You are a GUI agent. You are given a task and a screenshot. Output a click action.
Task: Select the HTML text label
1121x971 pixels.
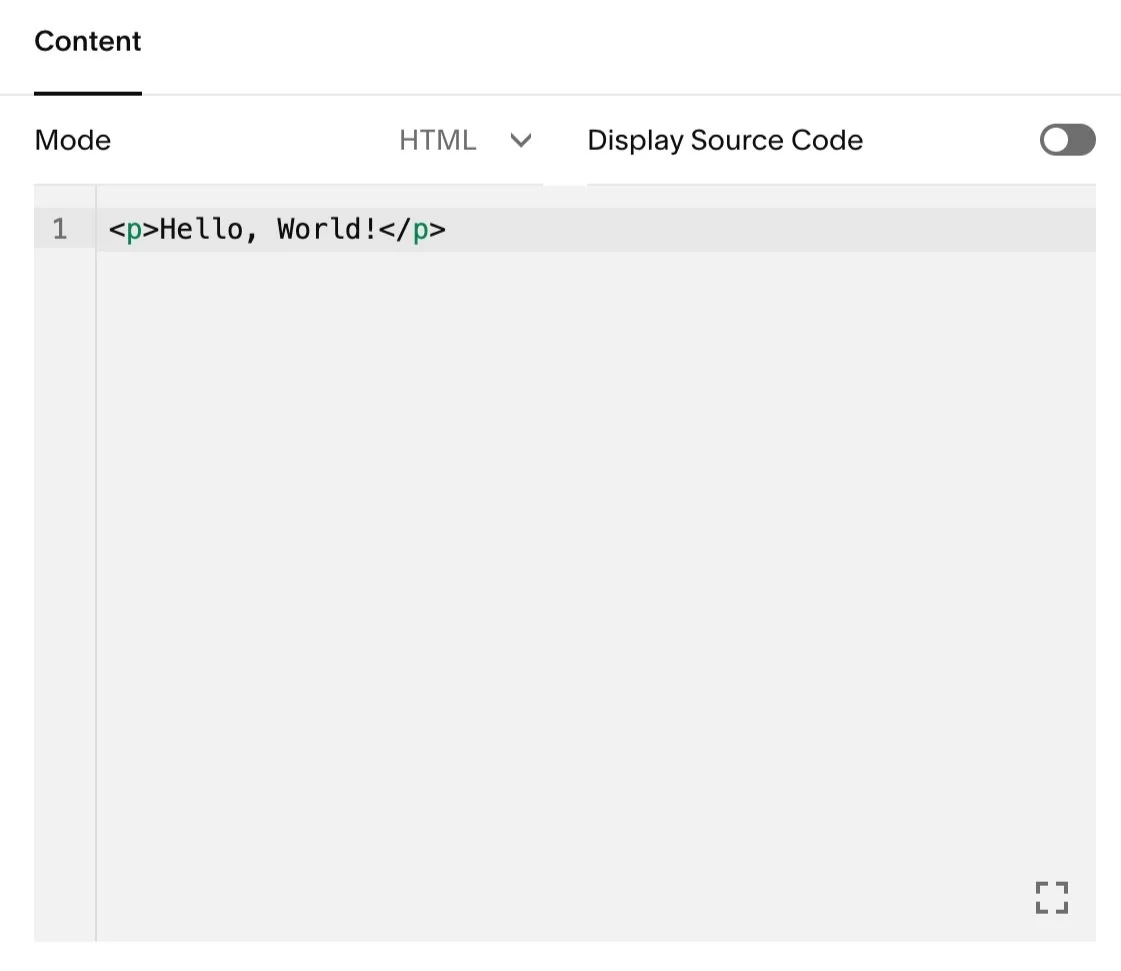pos(437,140)
